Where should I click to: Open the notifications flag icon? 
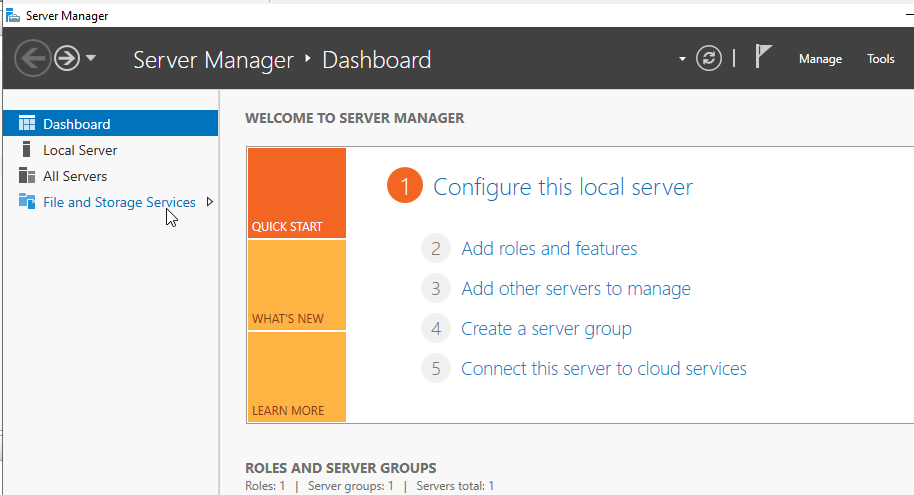(x=763, y=57)
